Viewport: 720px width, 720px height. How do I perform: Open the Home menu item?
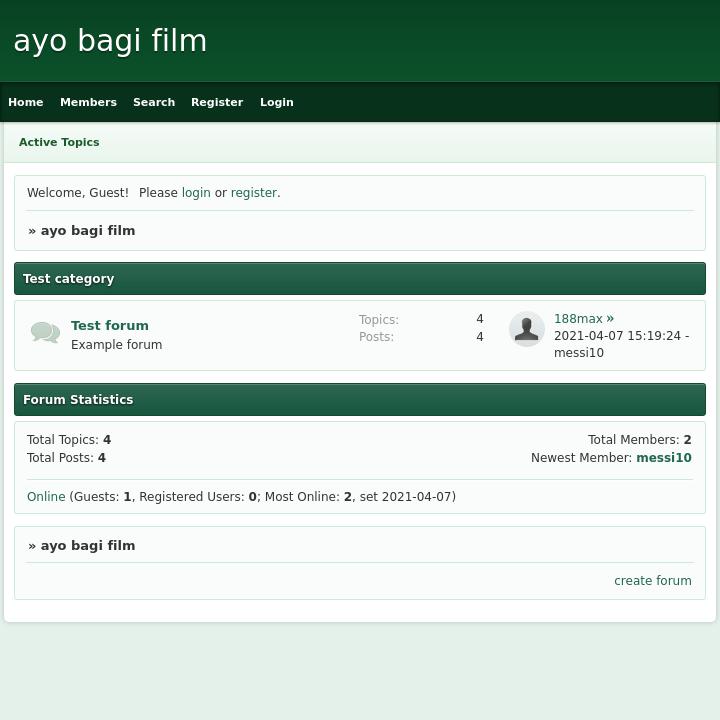pos(26,102)
